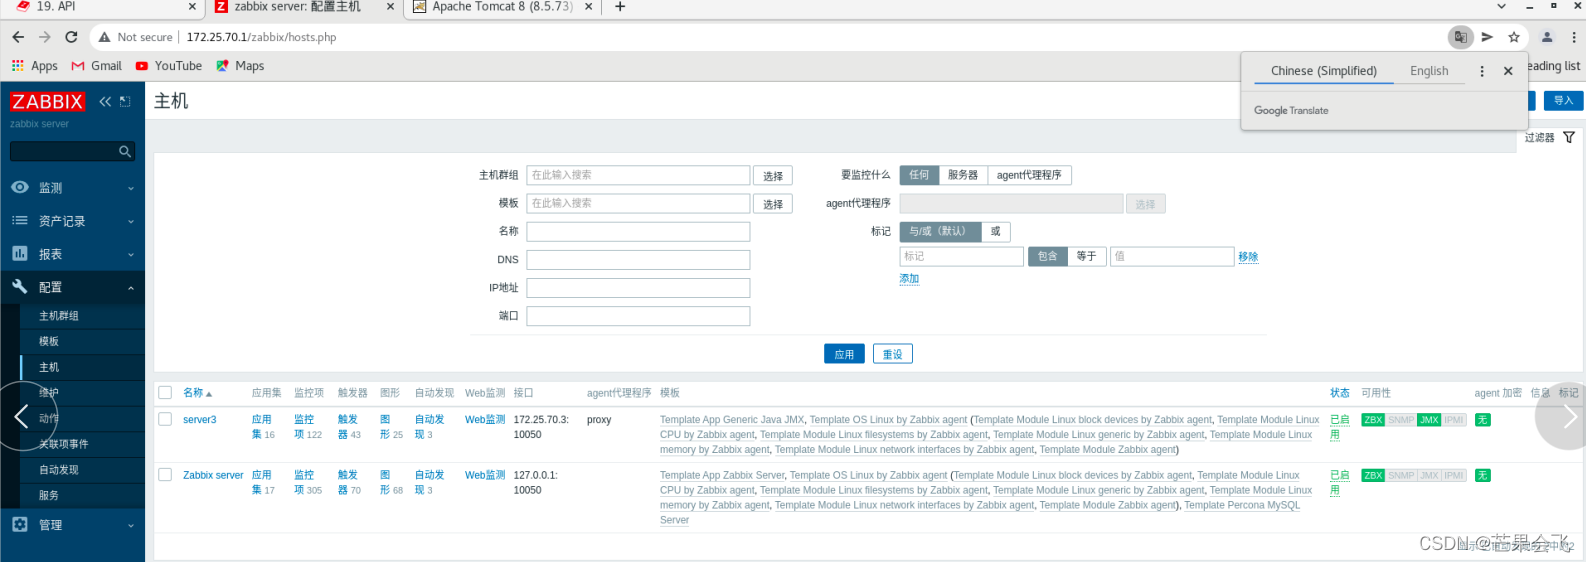Select '任何' monitored-by option
The image size is (1586, 562).
(x=919, y=175)
